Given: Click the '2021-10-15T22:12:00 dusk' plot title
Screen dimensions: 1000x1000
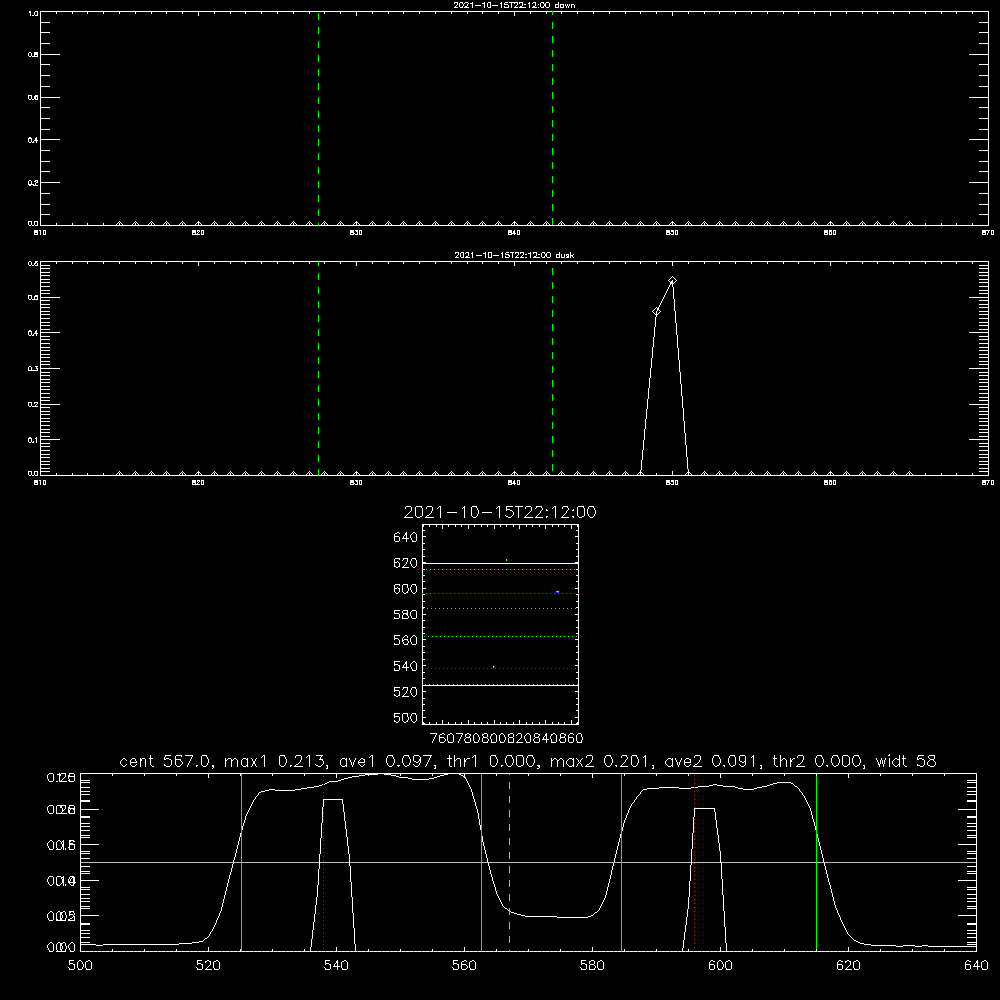Looking at the screenshot, I should (x=514, y=255).
